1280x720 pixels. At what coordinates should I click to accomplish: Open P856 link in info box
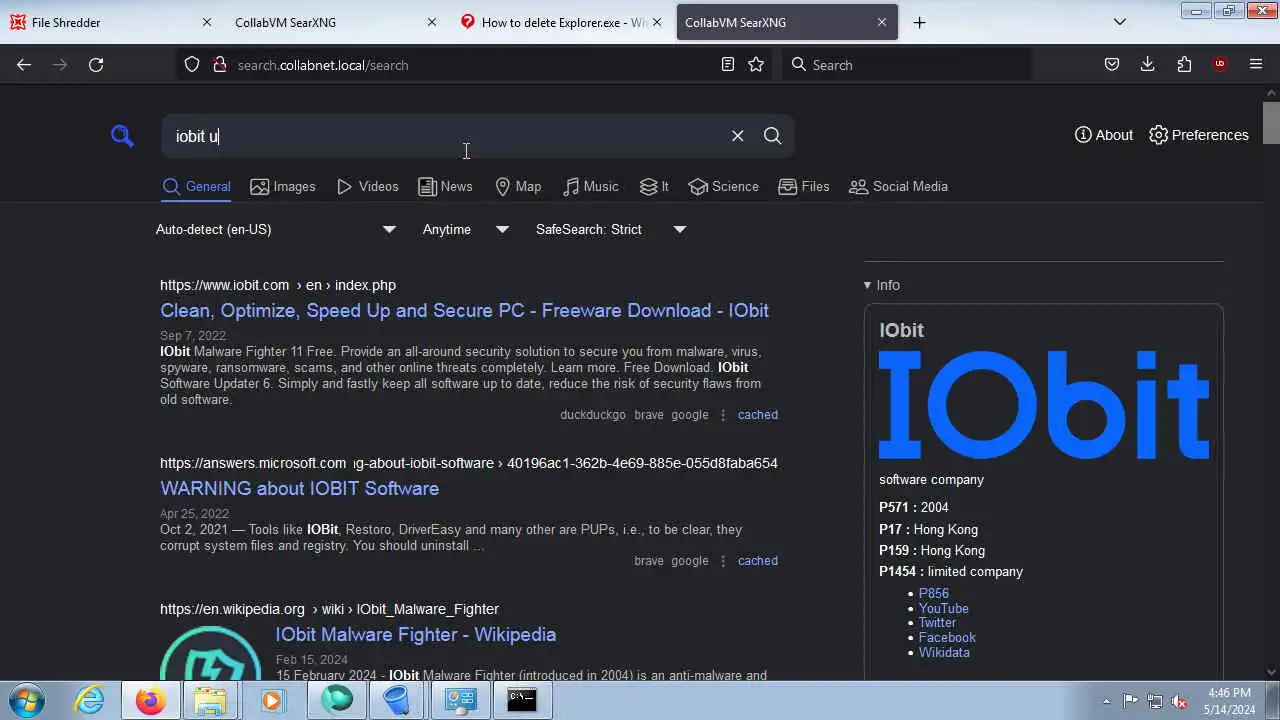tap(933, 593)
